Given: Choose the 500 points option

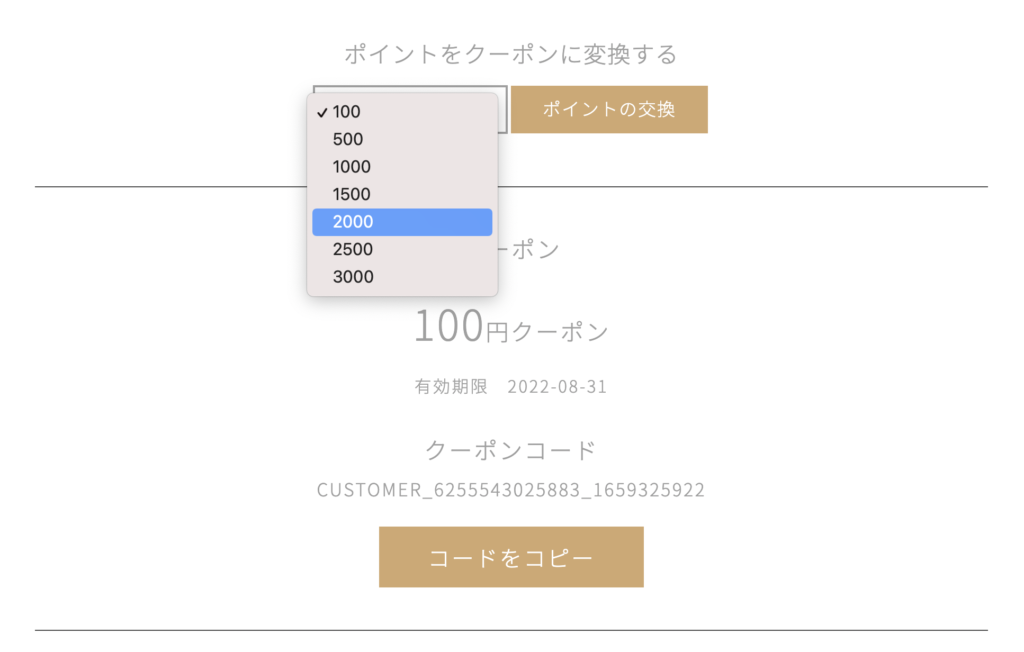Looking at the screenshot, I should coord(348,139).
